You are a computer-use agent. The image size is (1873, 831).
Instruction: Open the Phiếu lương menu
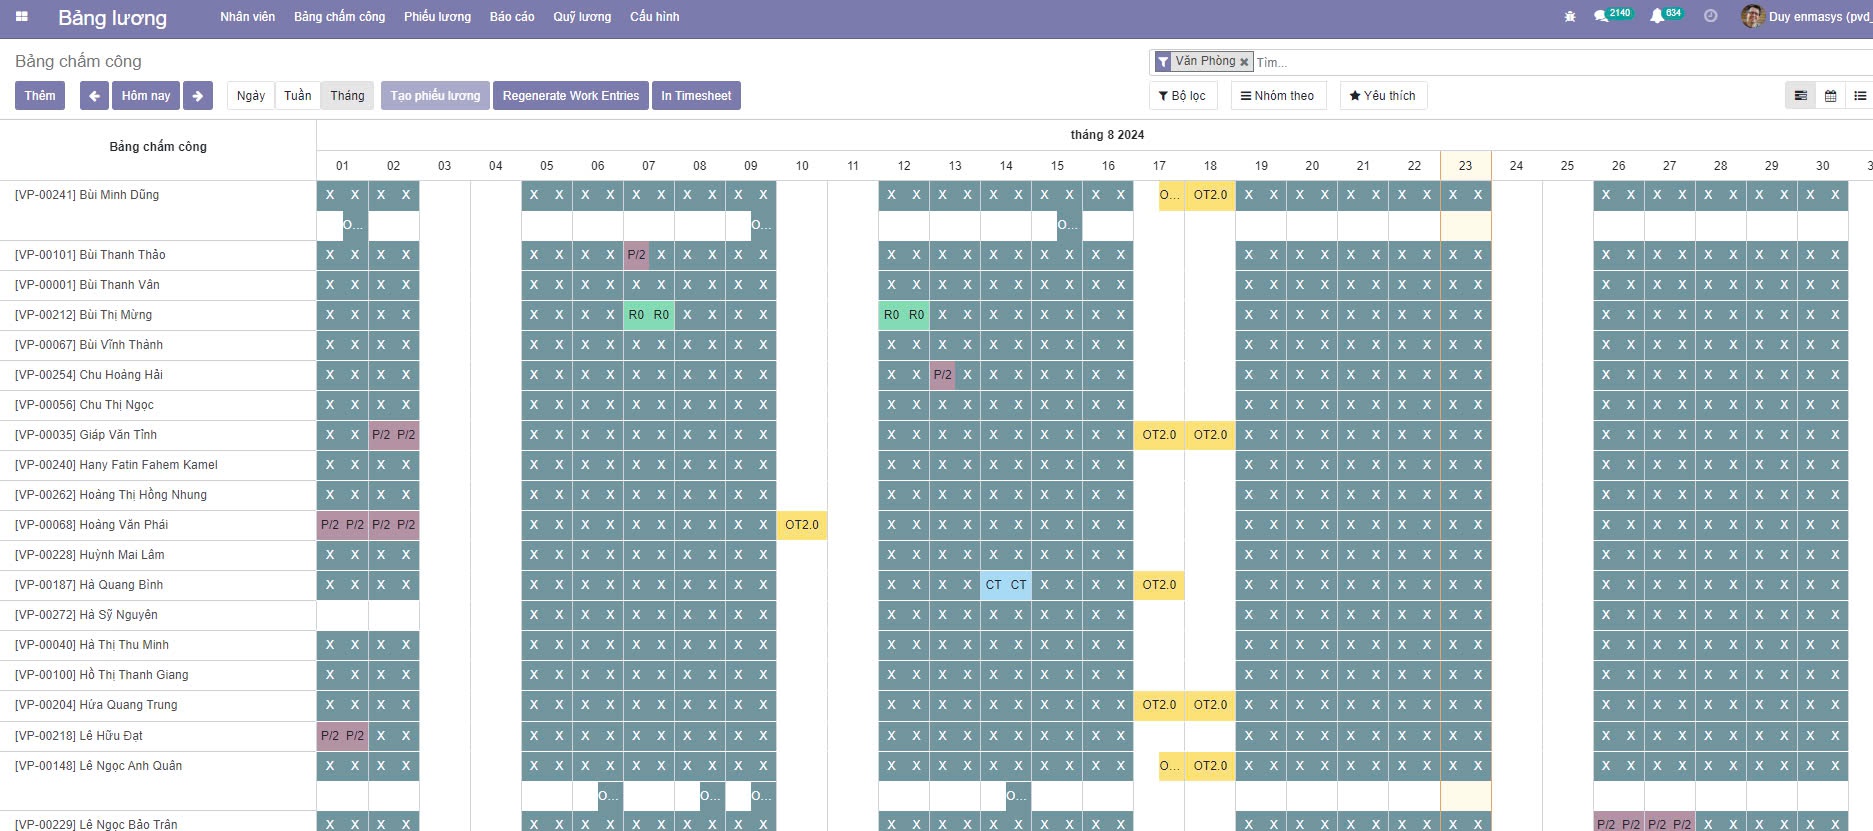(437, 17)
